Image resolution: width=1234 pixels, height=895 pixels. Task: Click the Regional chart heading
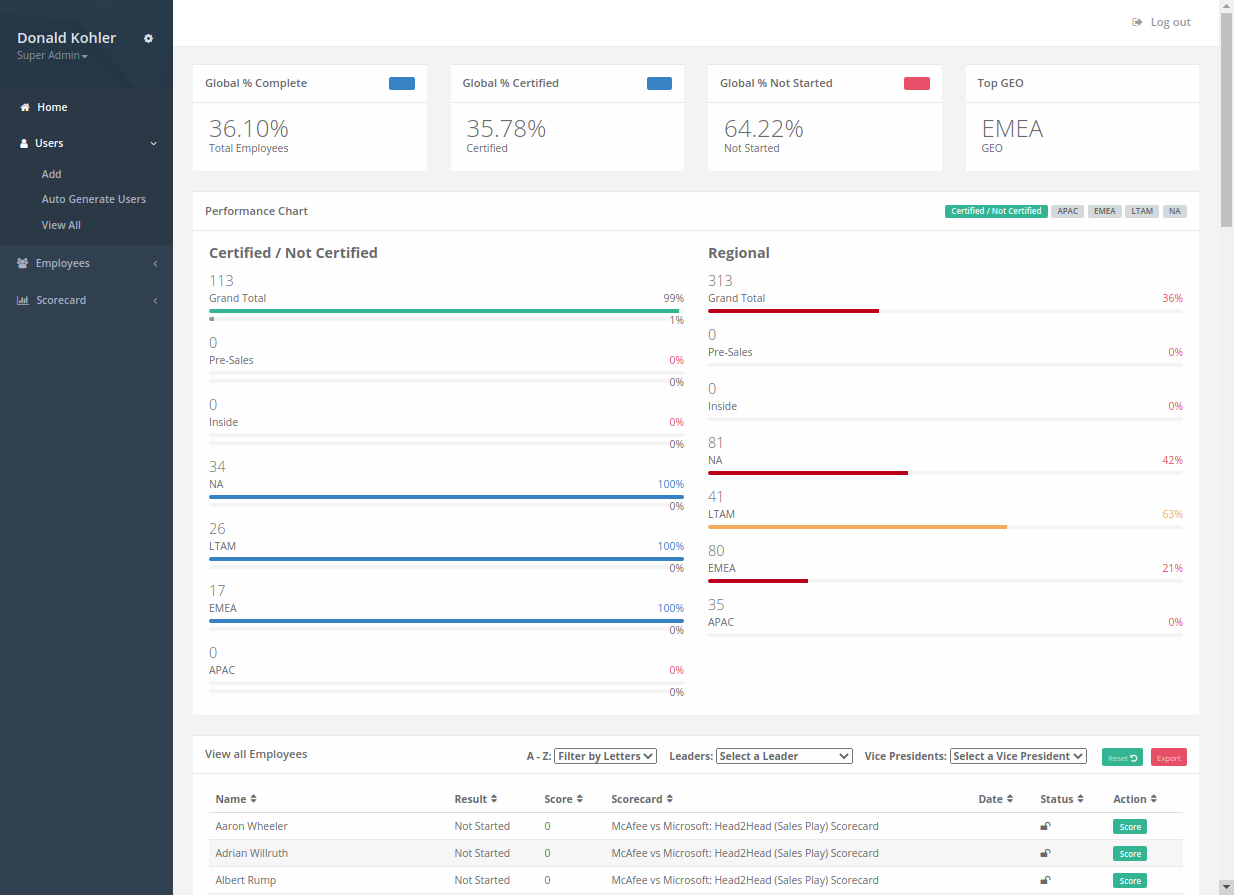tap(739, 253)
